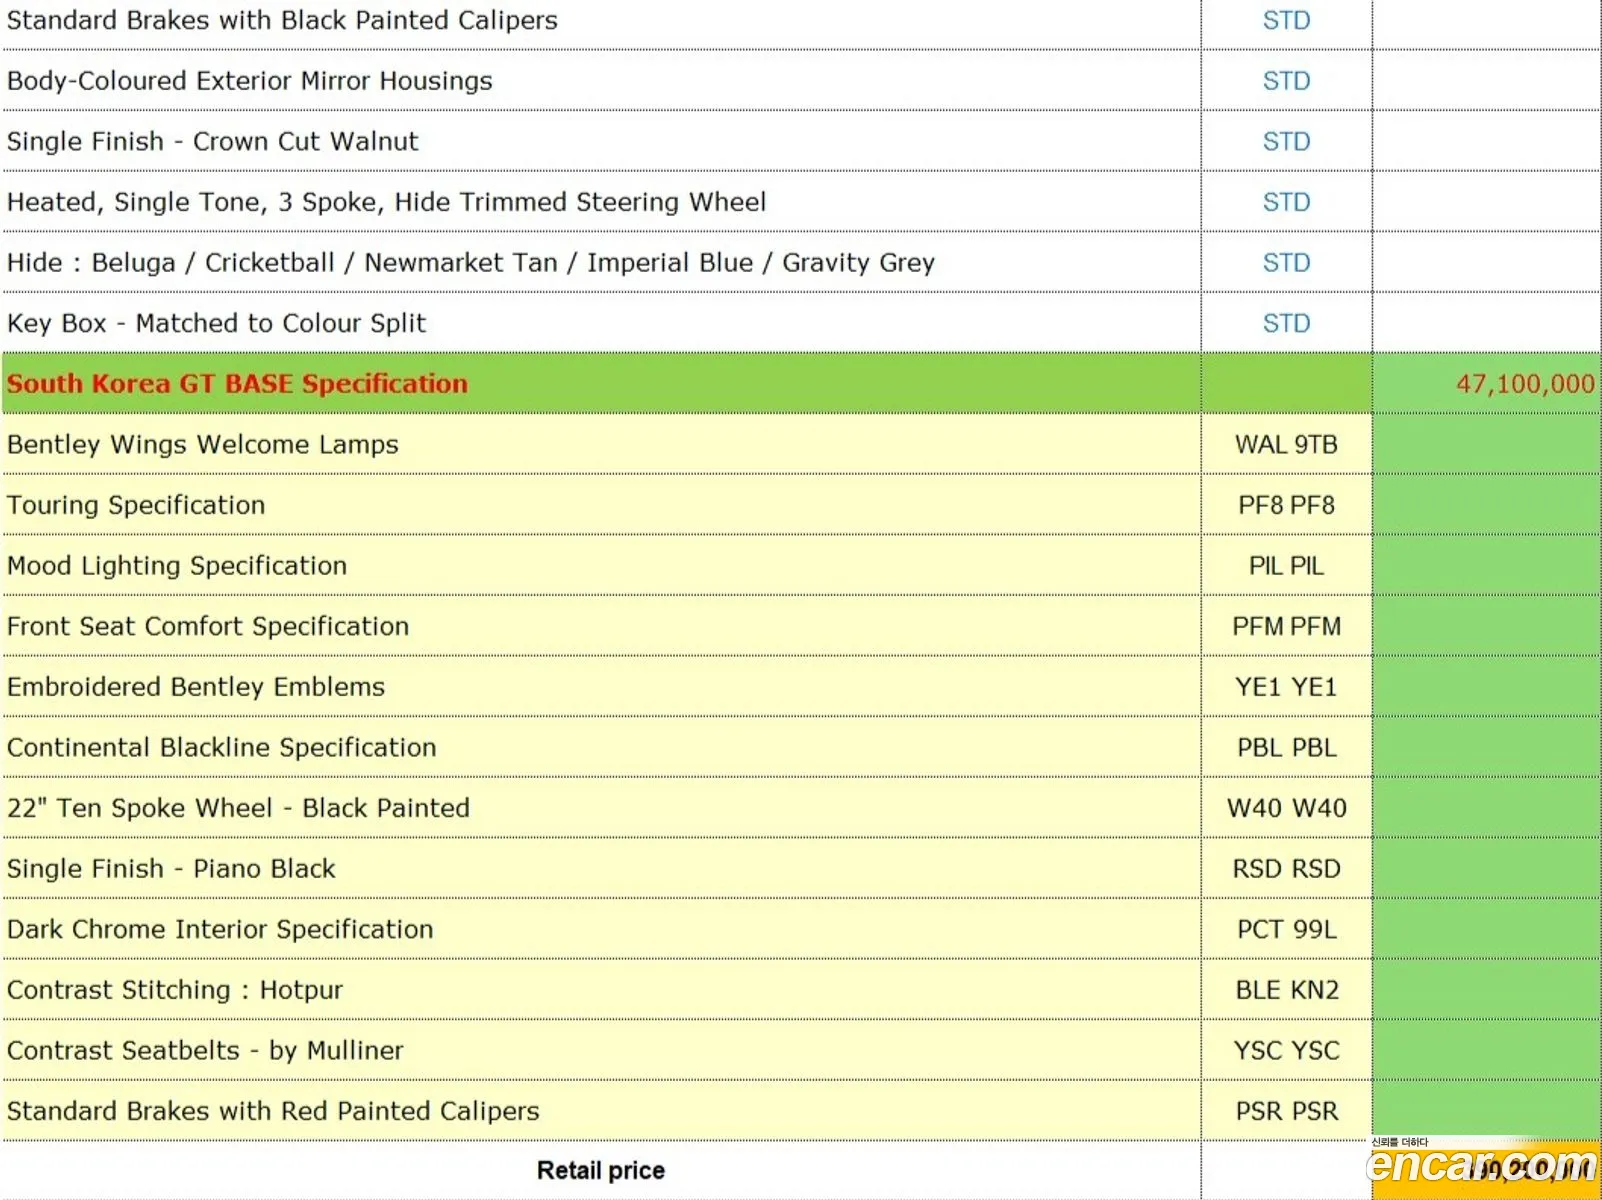Click the 'Retail price' label
This screenshot has height=1200, width=1602.
(601, 1171)
